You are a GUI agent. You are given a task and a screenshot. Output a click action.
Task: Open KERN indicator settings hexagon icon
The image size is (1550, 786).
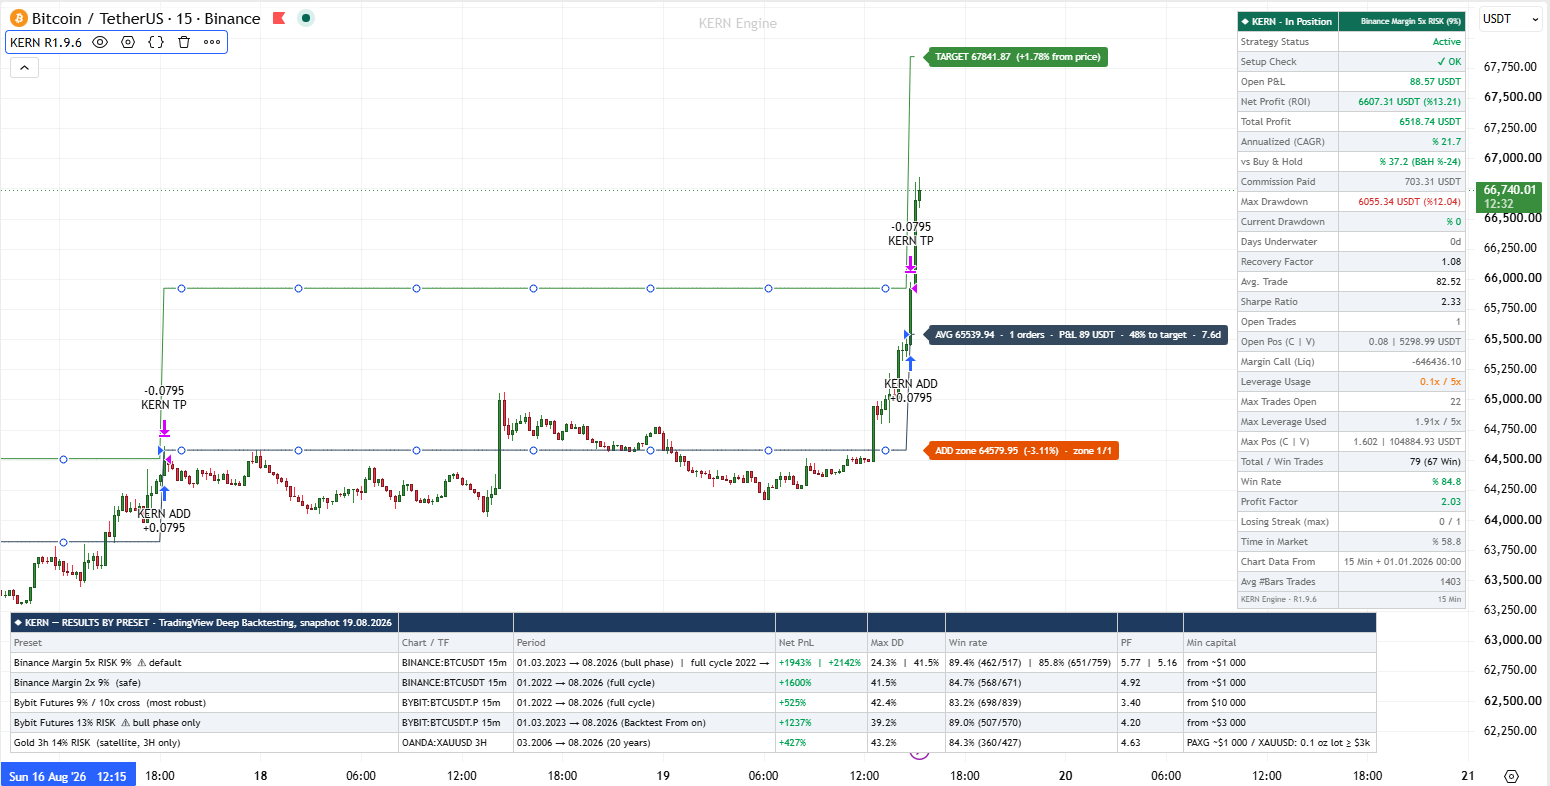coord(128,42)
